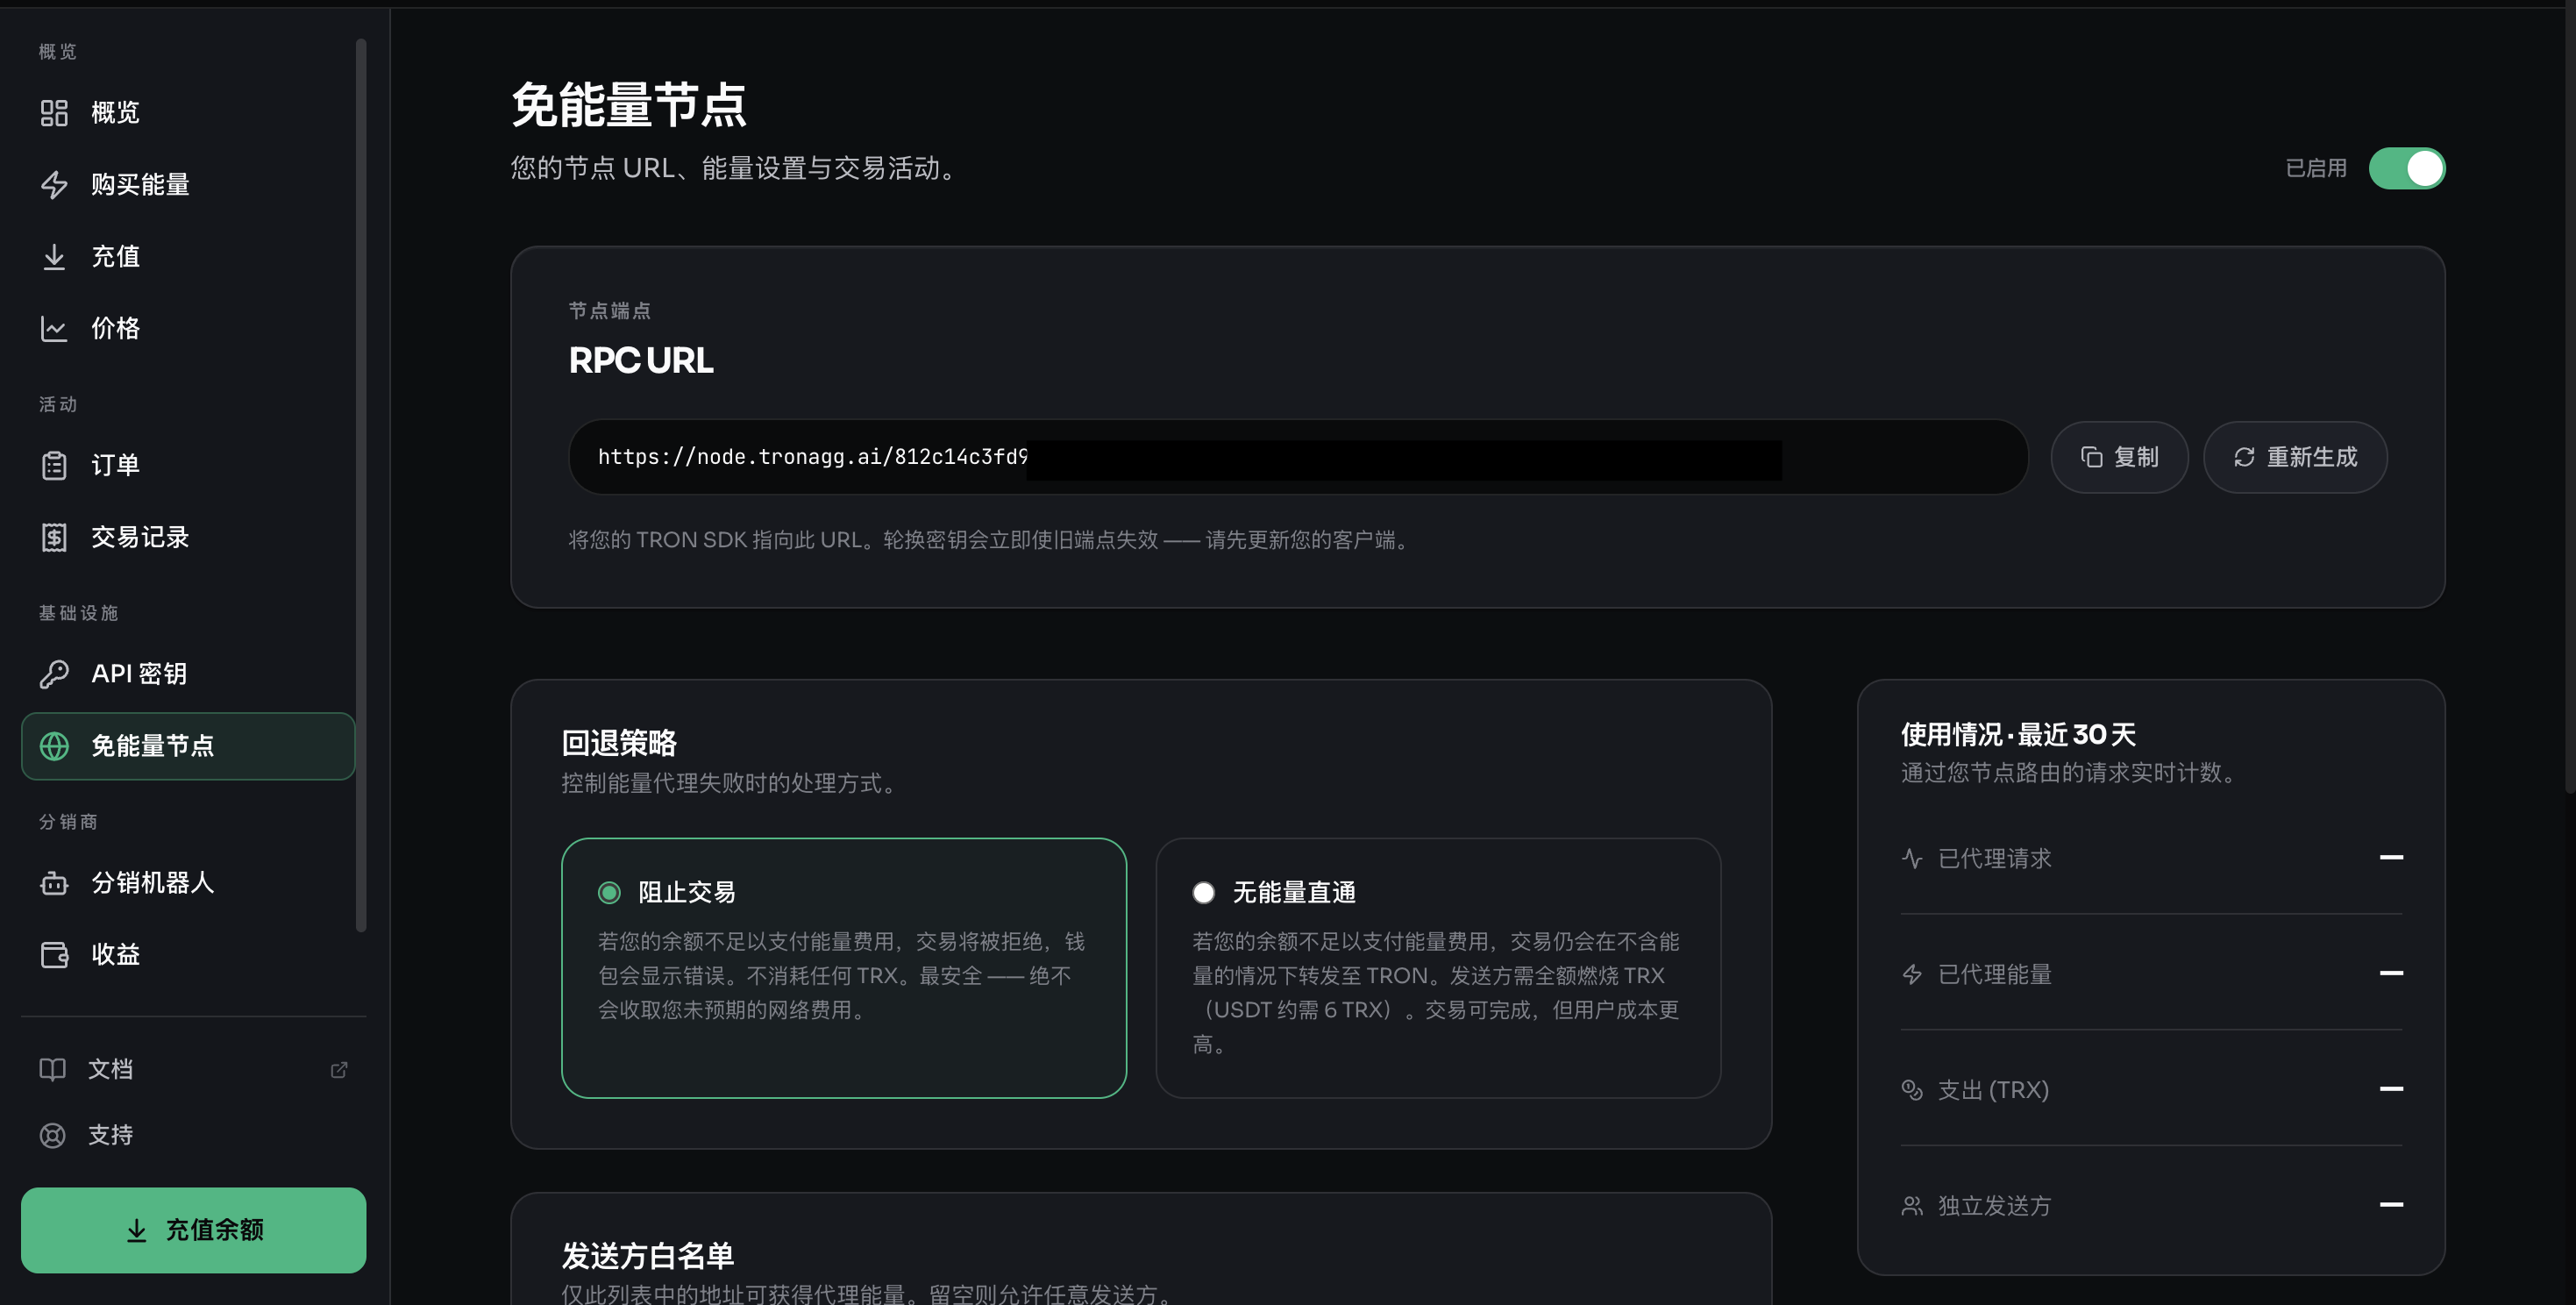Click the 购买能量 lightning bolt icon
2576x1305 pixels.
(x=54, y=185)
